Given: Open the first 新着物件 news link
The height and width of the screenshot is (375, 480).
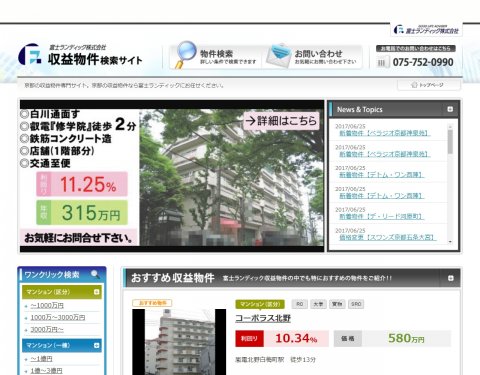Looking at the screenshot, I should point(385,133).
